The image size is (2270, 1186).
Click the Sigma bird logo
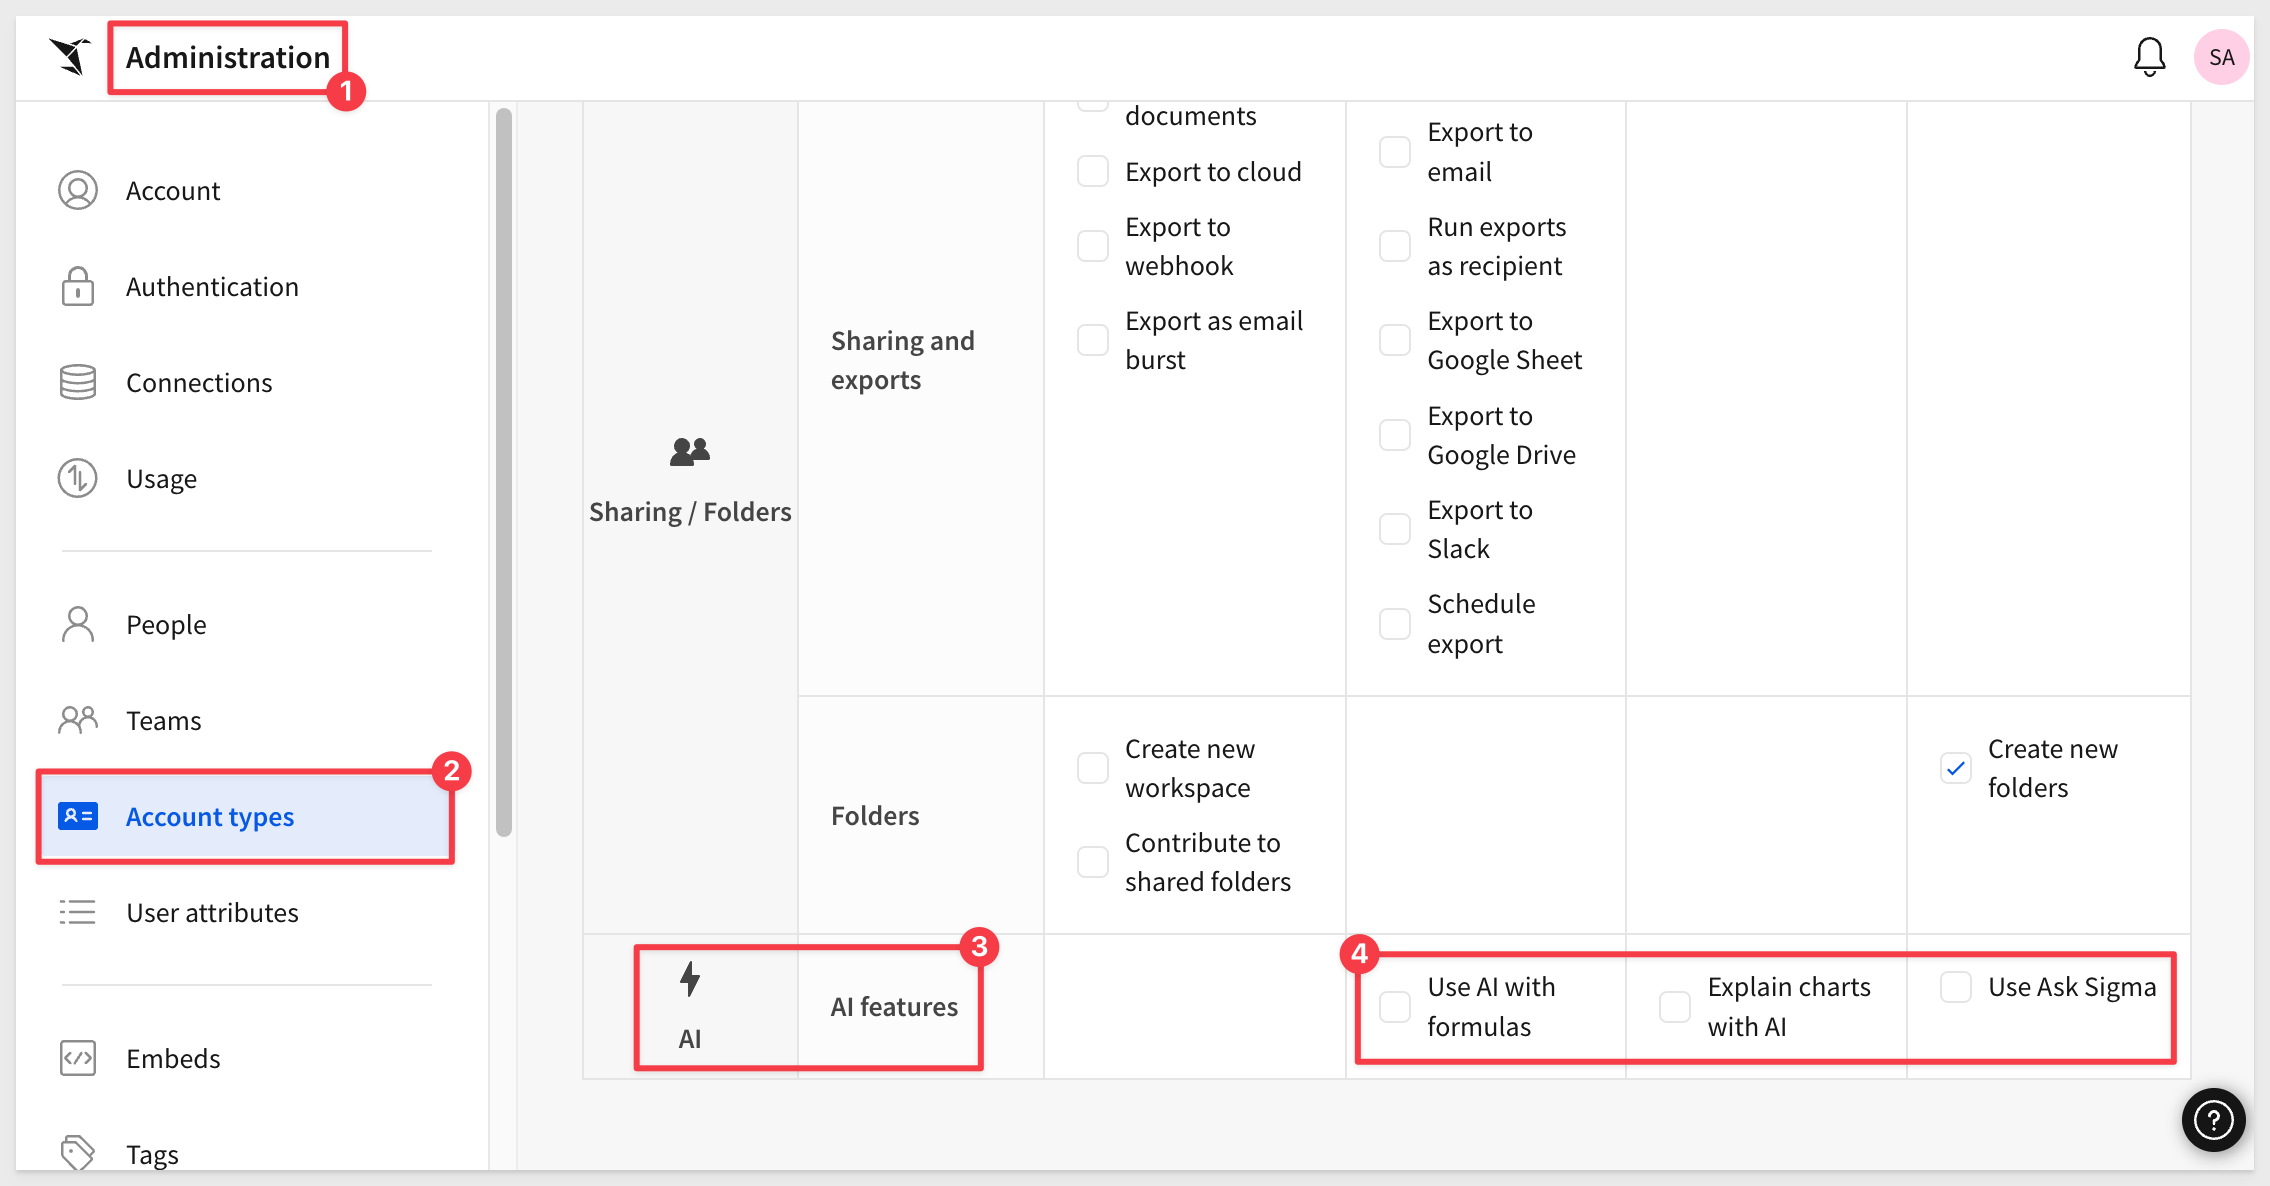[x=70, y=56]
